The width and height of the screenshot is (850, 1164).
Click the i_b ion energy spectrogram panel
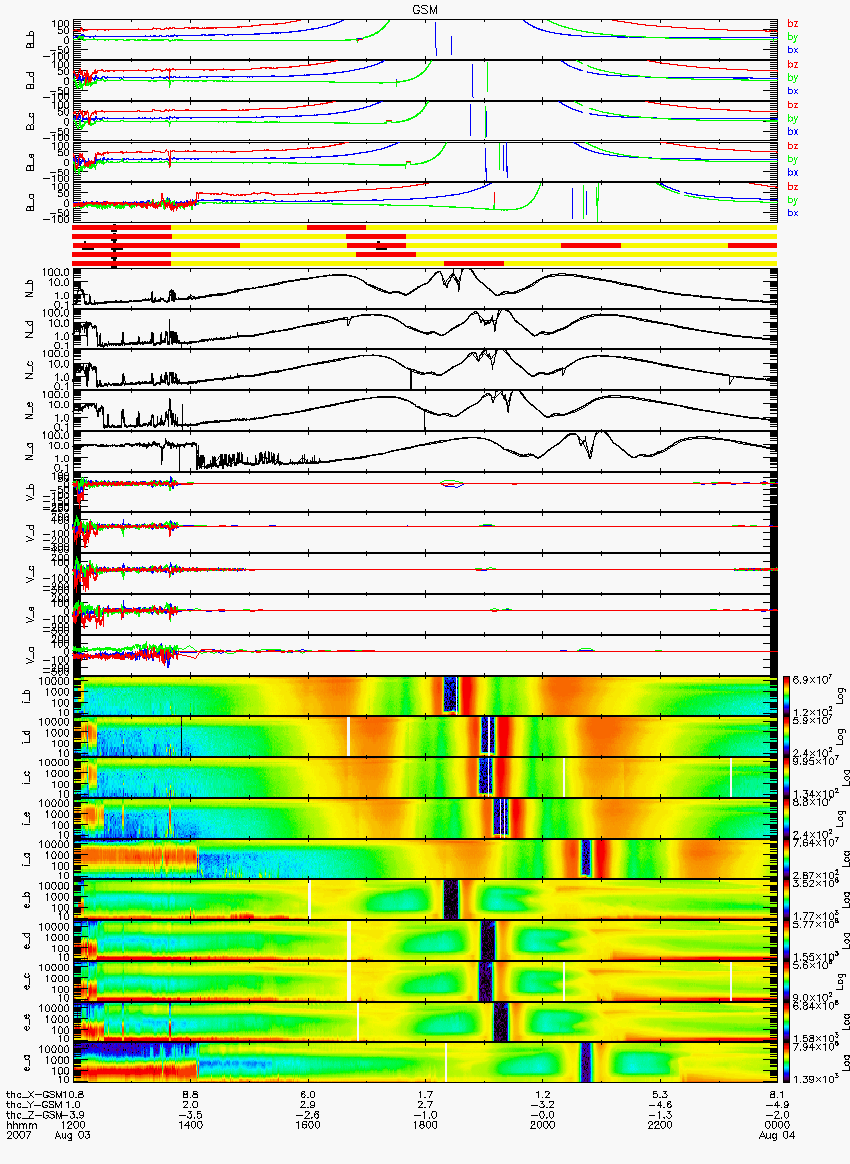point(425,696)
